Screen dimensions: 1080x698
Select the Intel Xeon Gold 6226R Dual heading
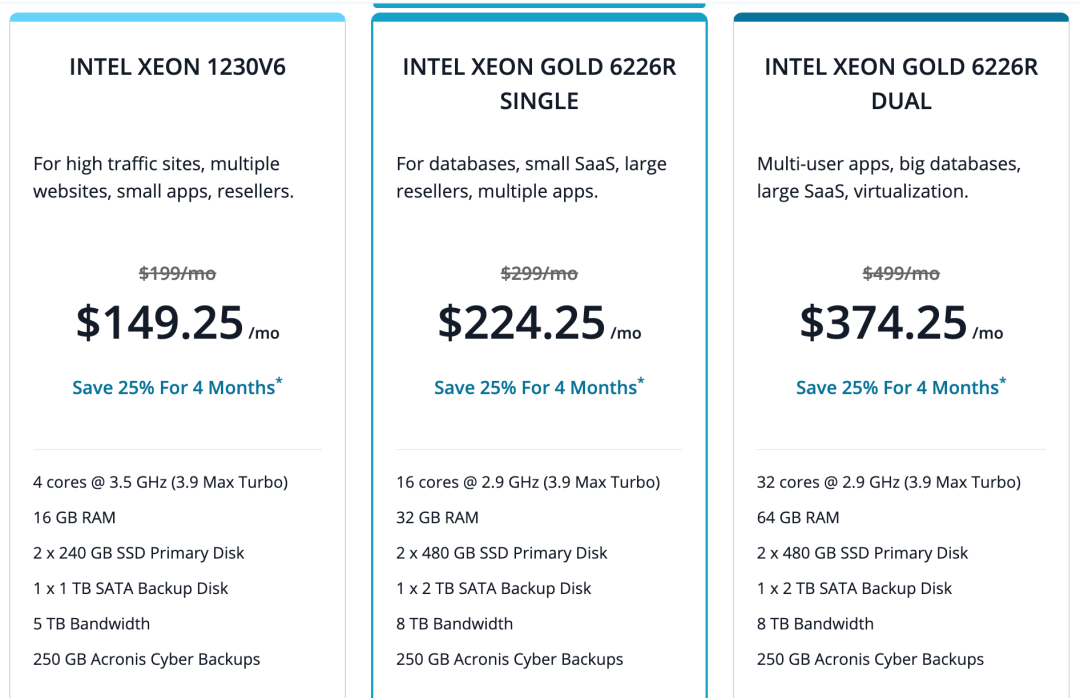tap(901, 84)
